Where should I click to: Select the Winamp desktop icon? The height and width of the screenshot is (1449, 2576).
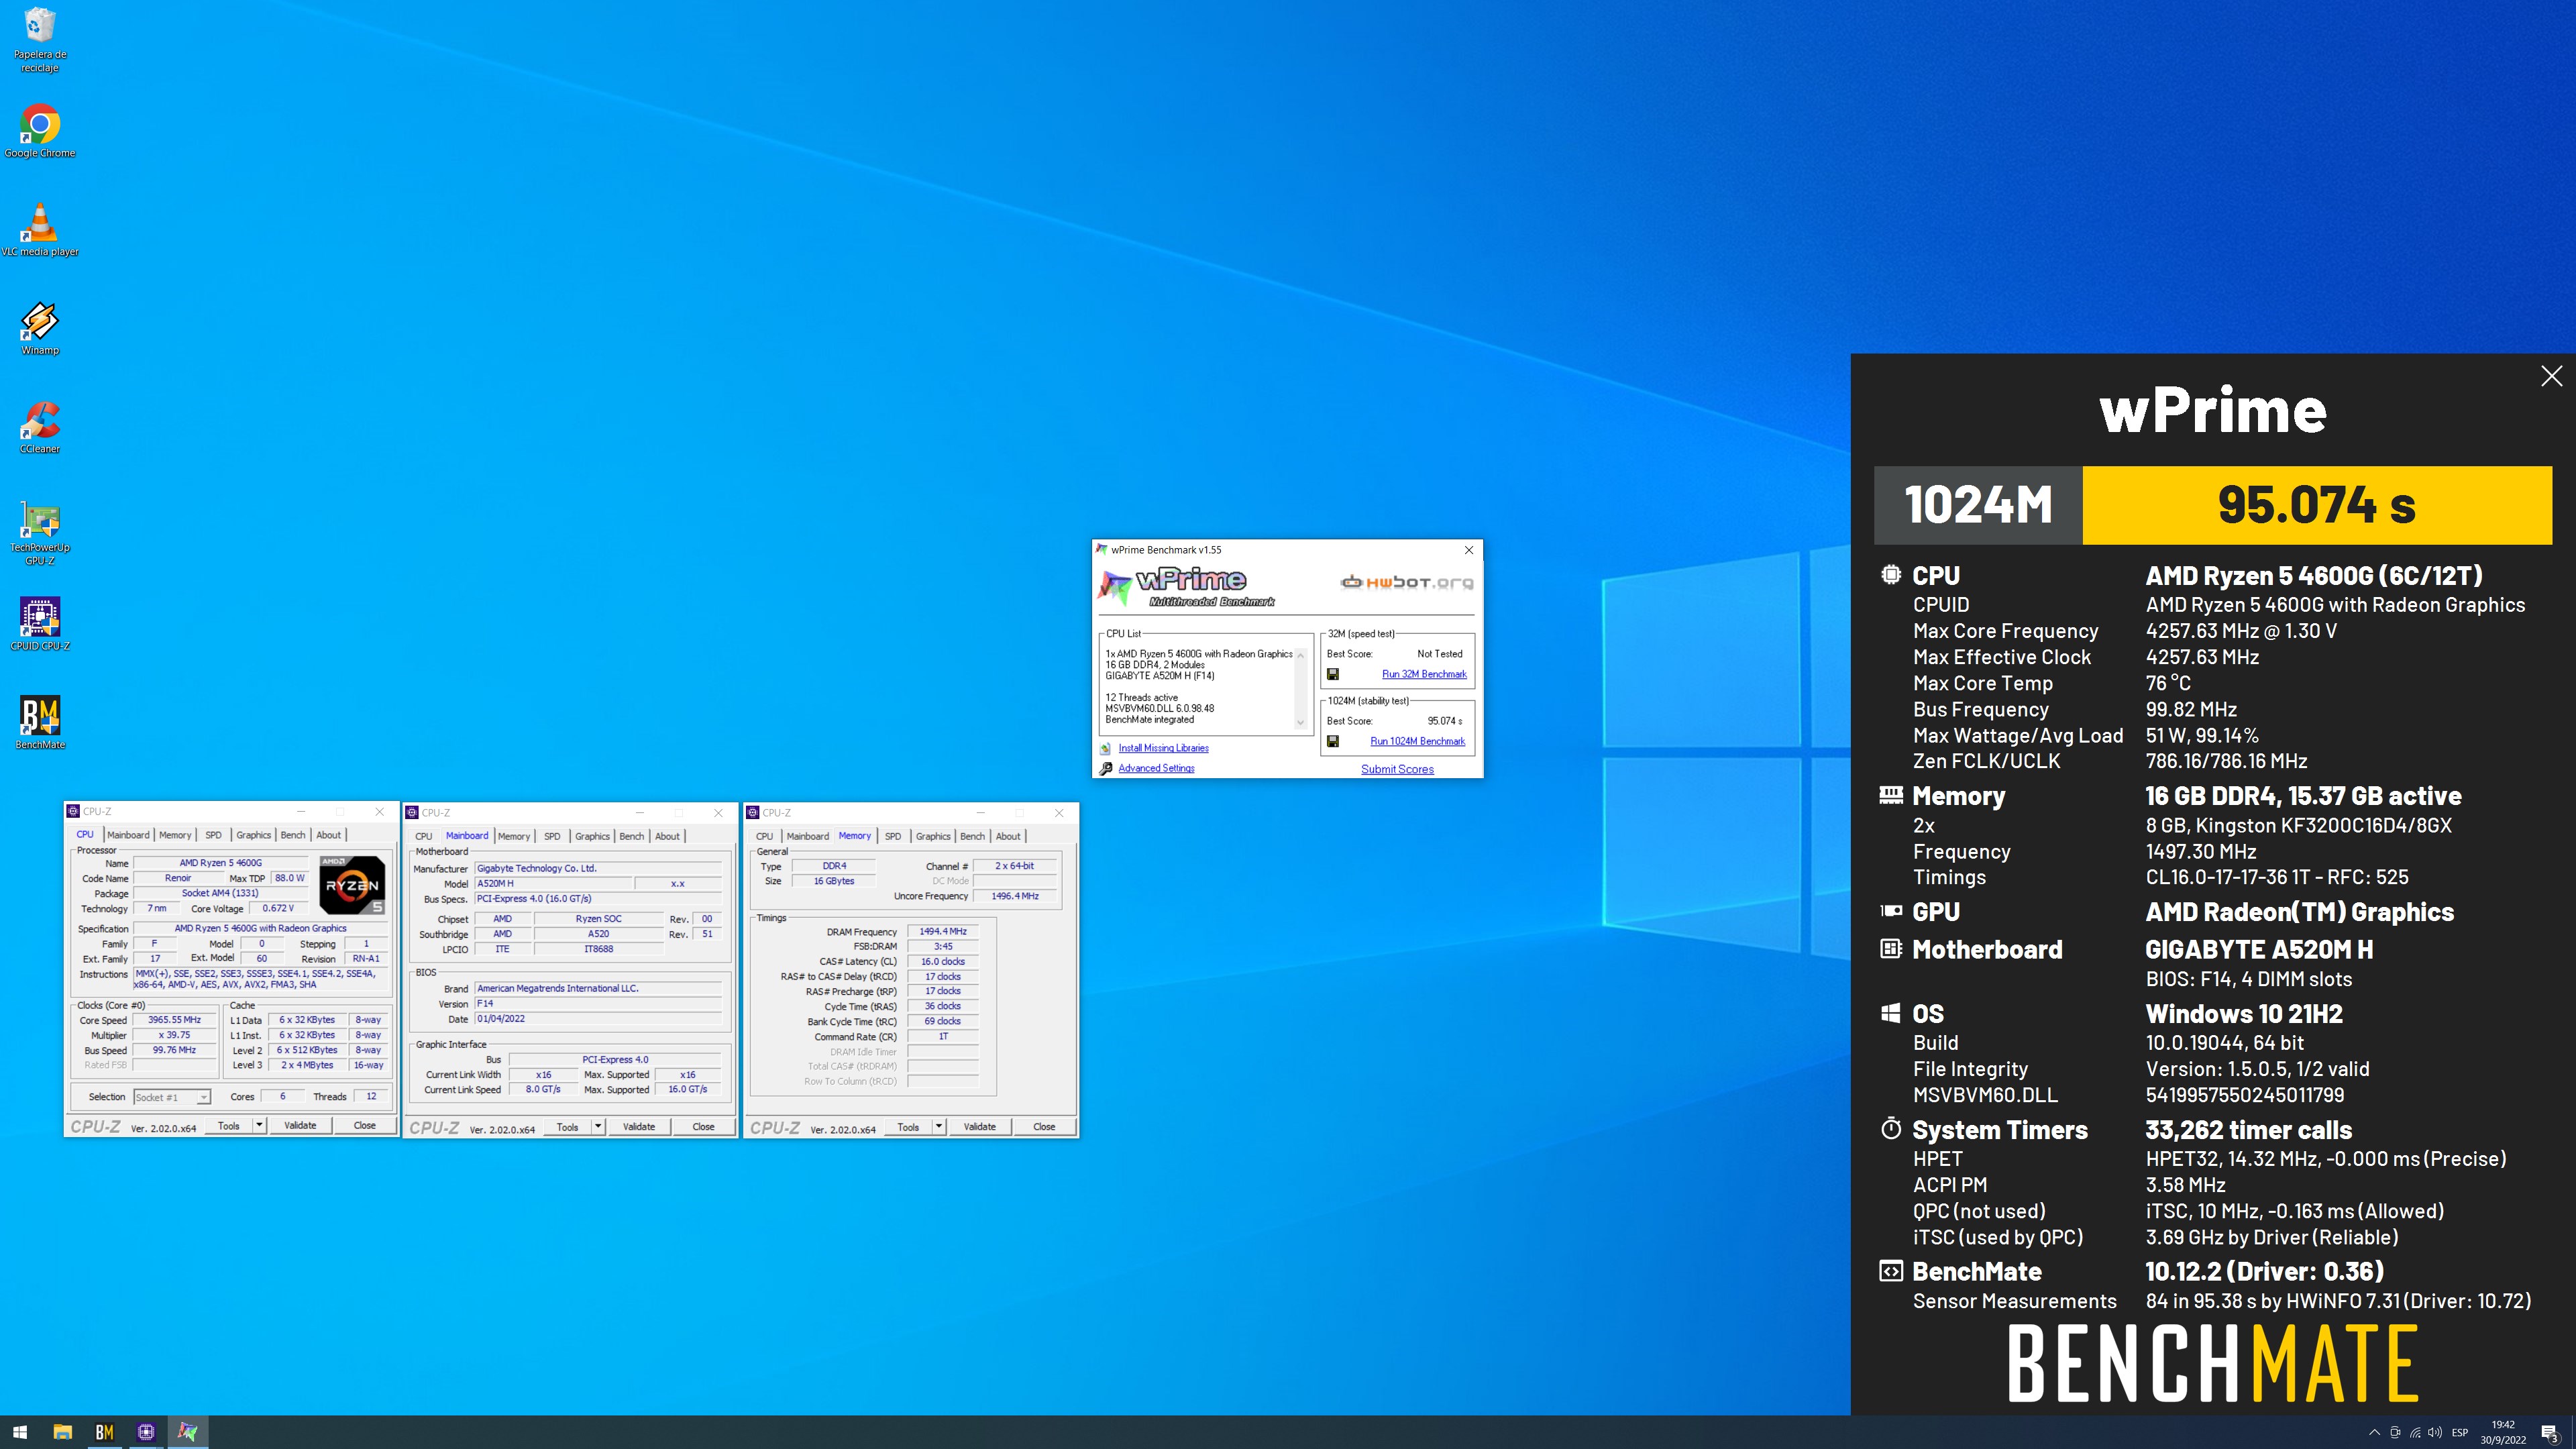point(40,328)
